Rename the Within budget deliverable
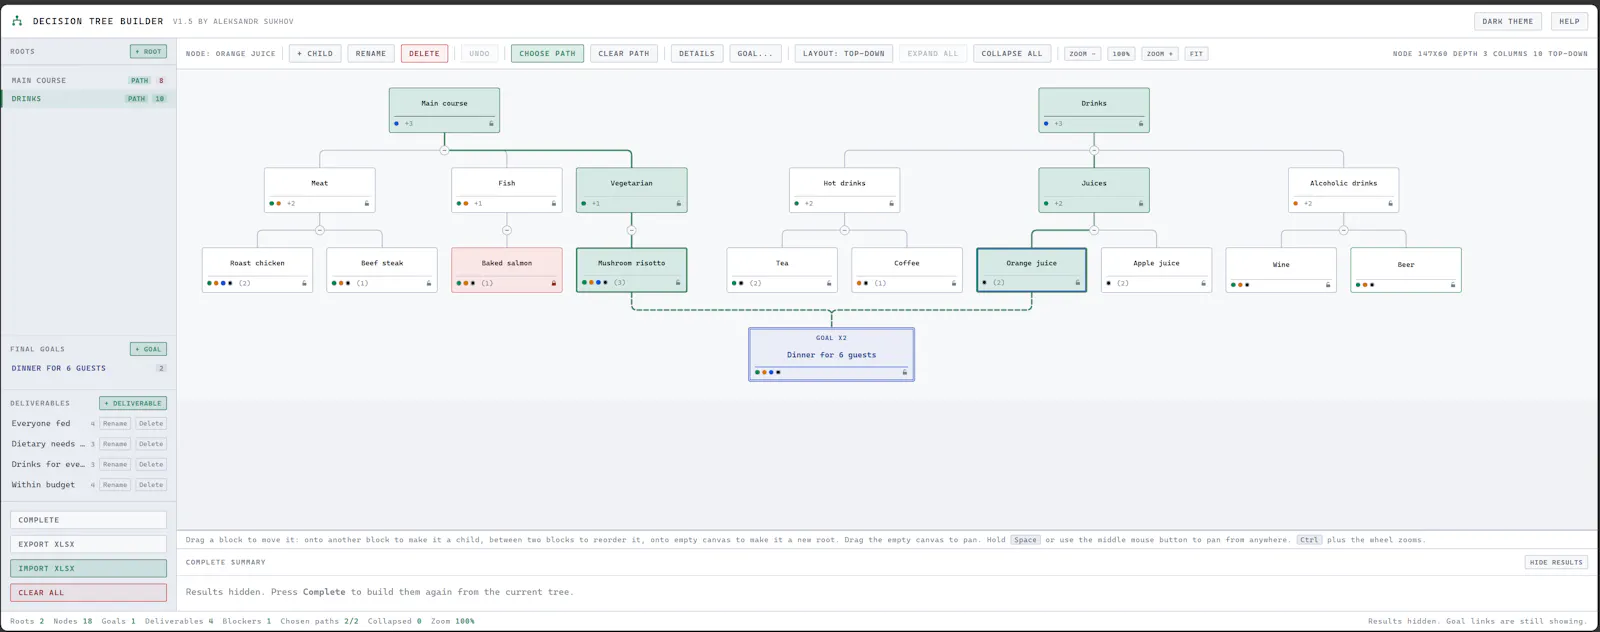Image resolution: width=1600 pixels, height=632 pixels. click(x=115, y=485)
